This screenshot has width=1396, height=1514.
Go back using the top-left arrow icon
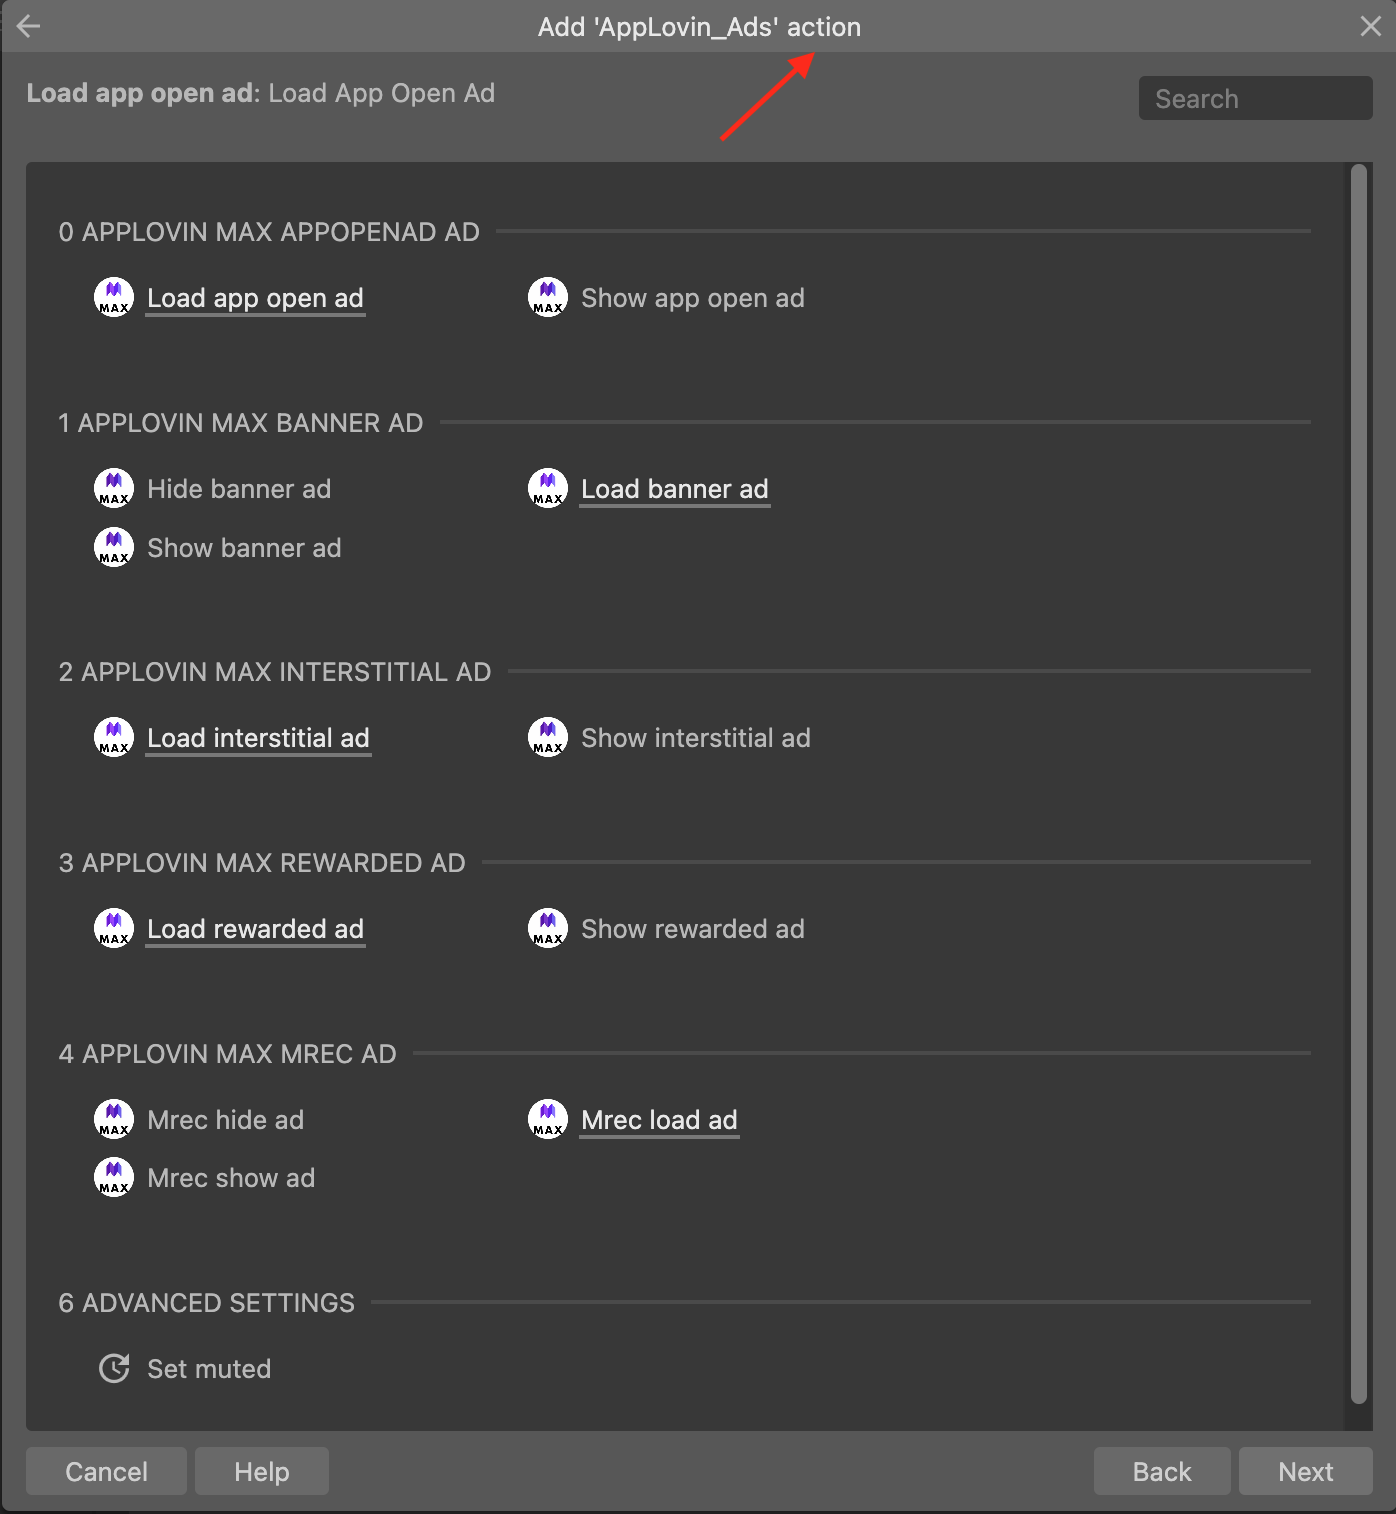point(28,26)
